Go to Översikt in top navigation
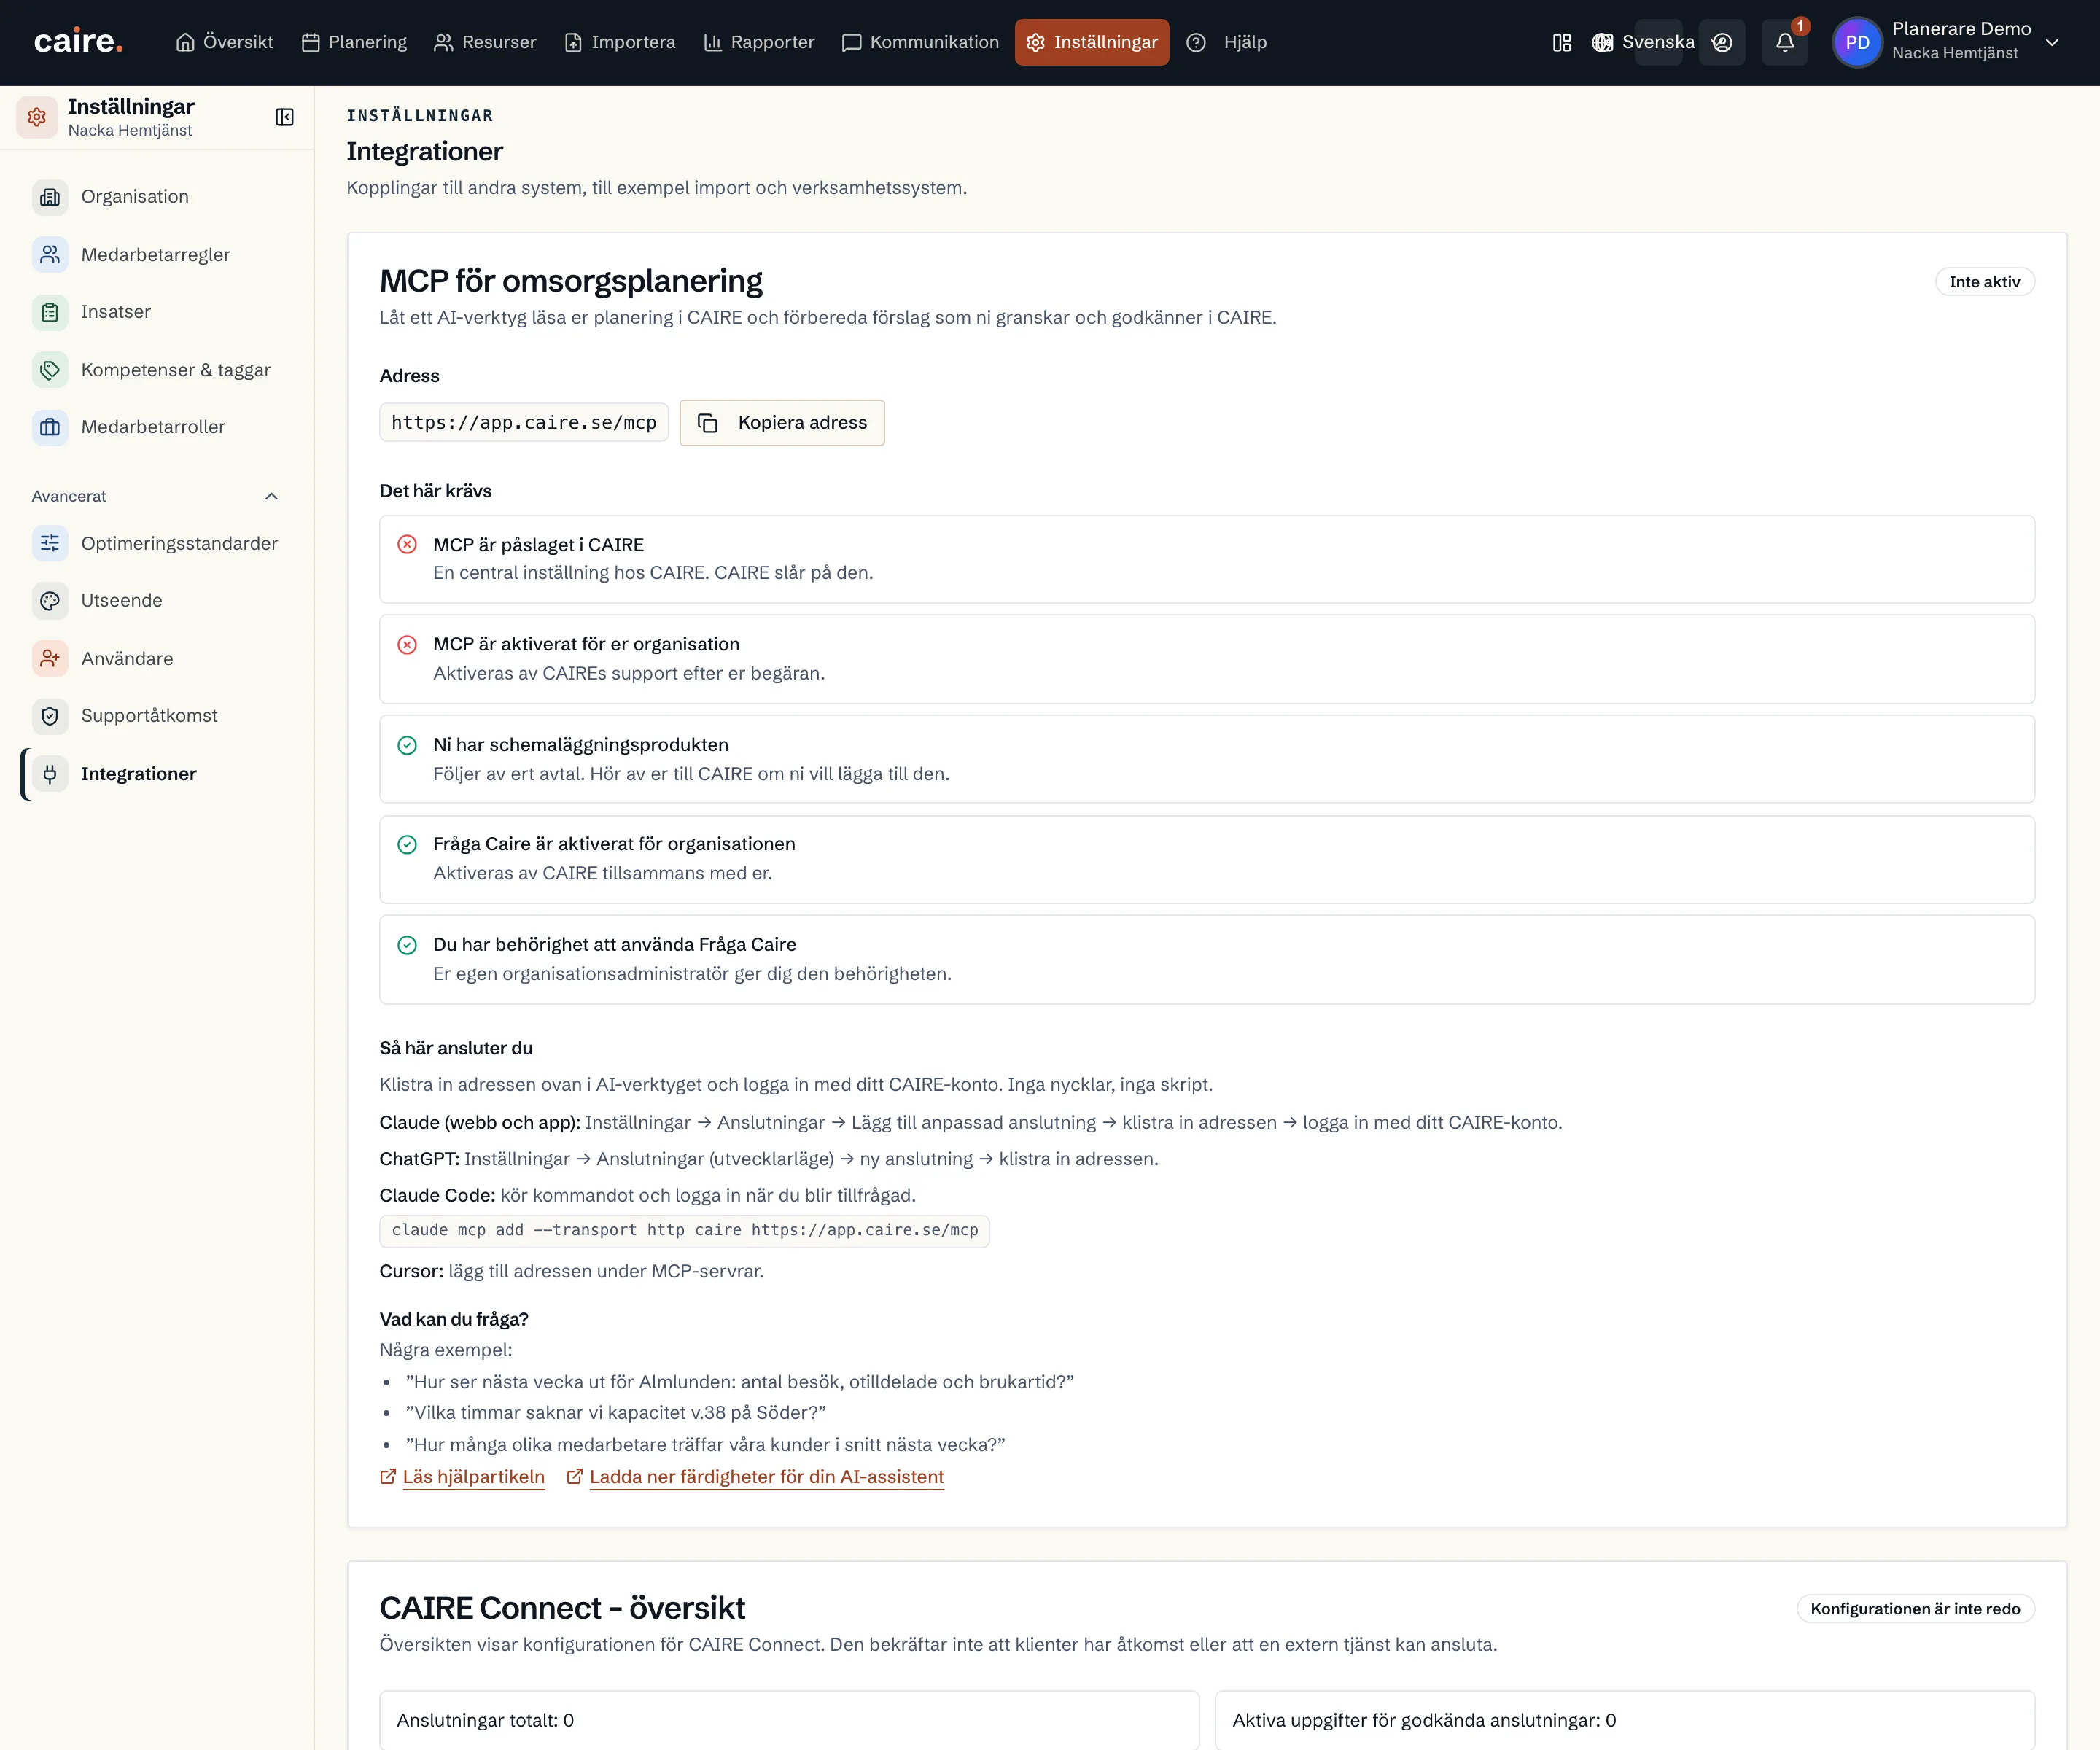This screenshot has height=1750, width=2100. 224,42
